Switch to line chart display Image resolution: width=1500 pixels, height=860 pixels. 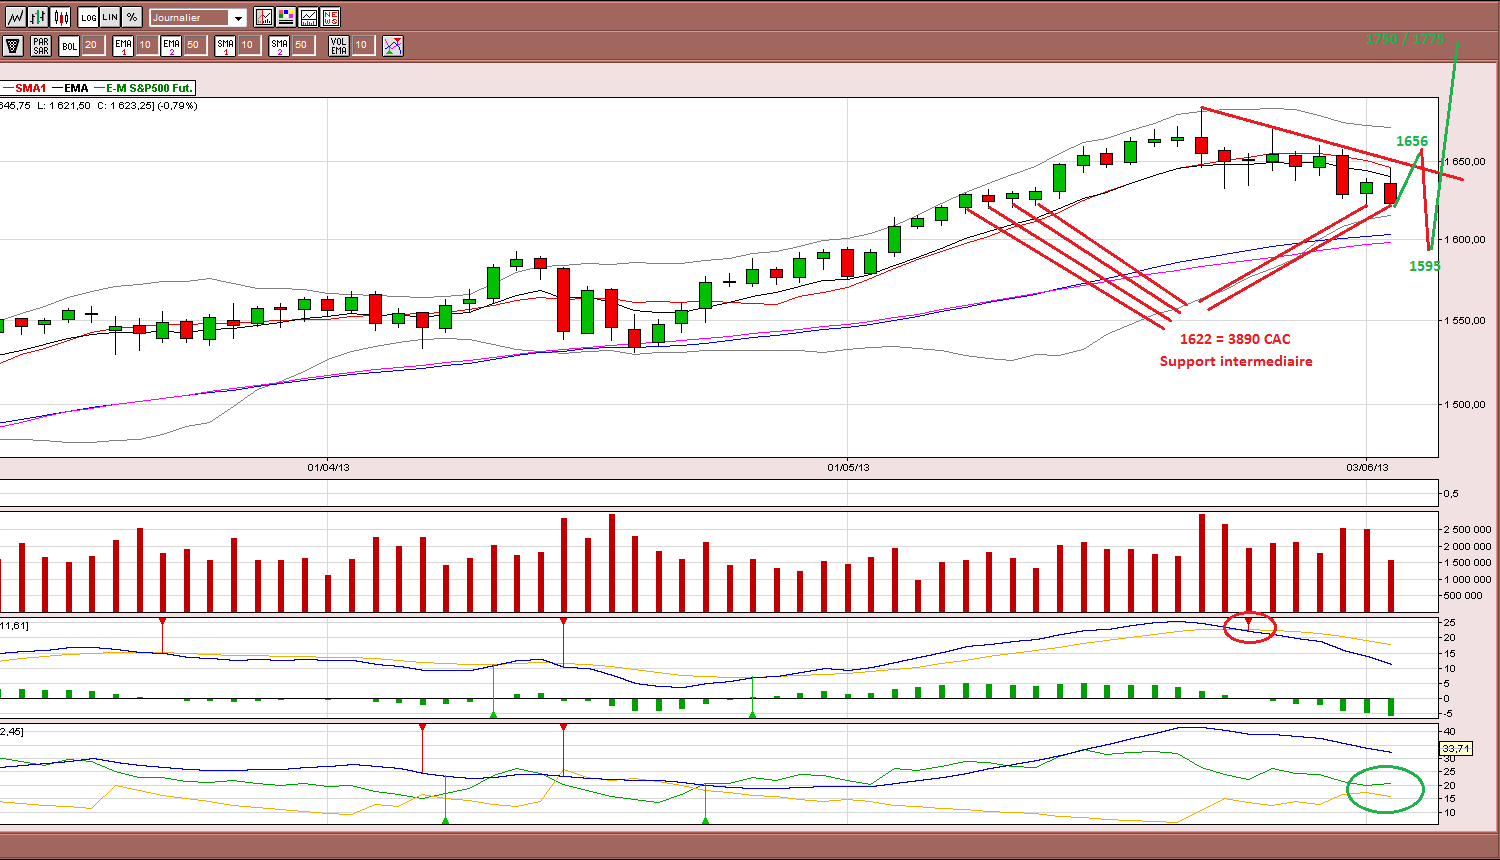pos(15,17)
